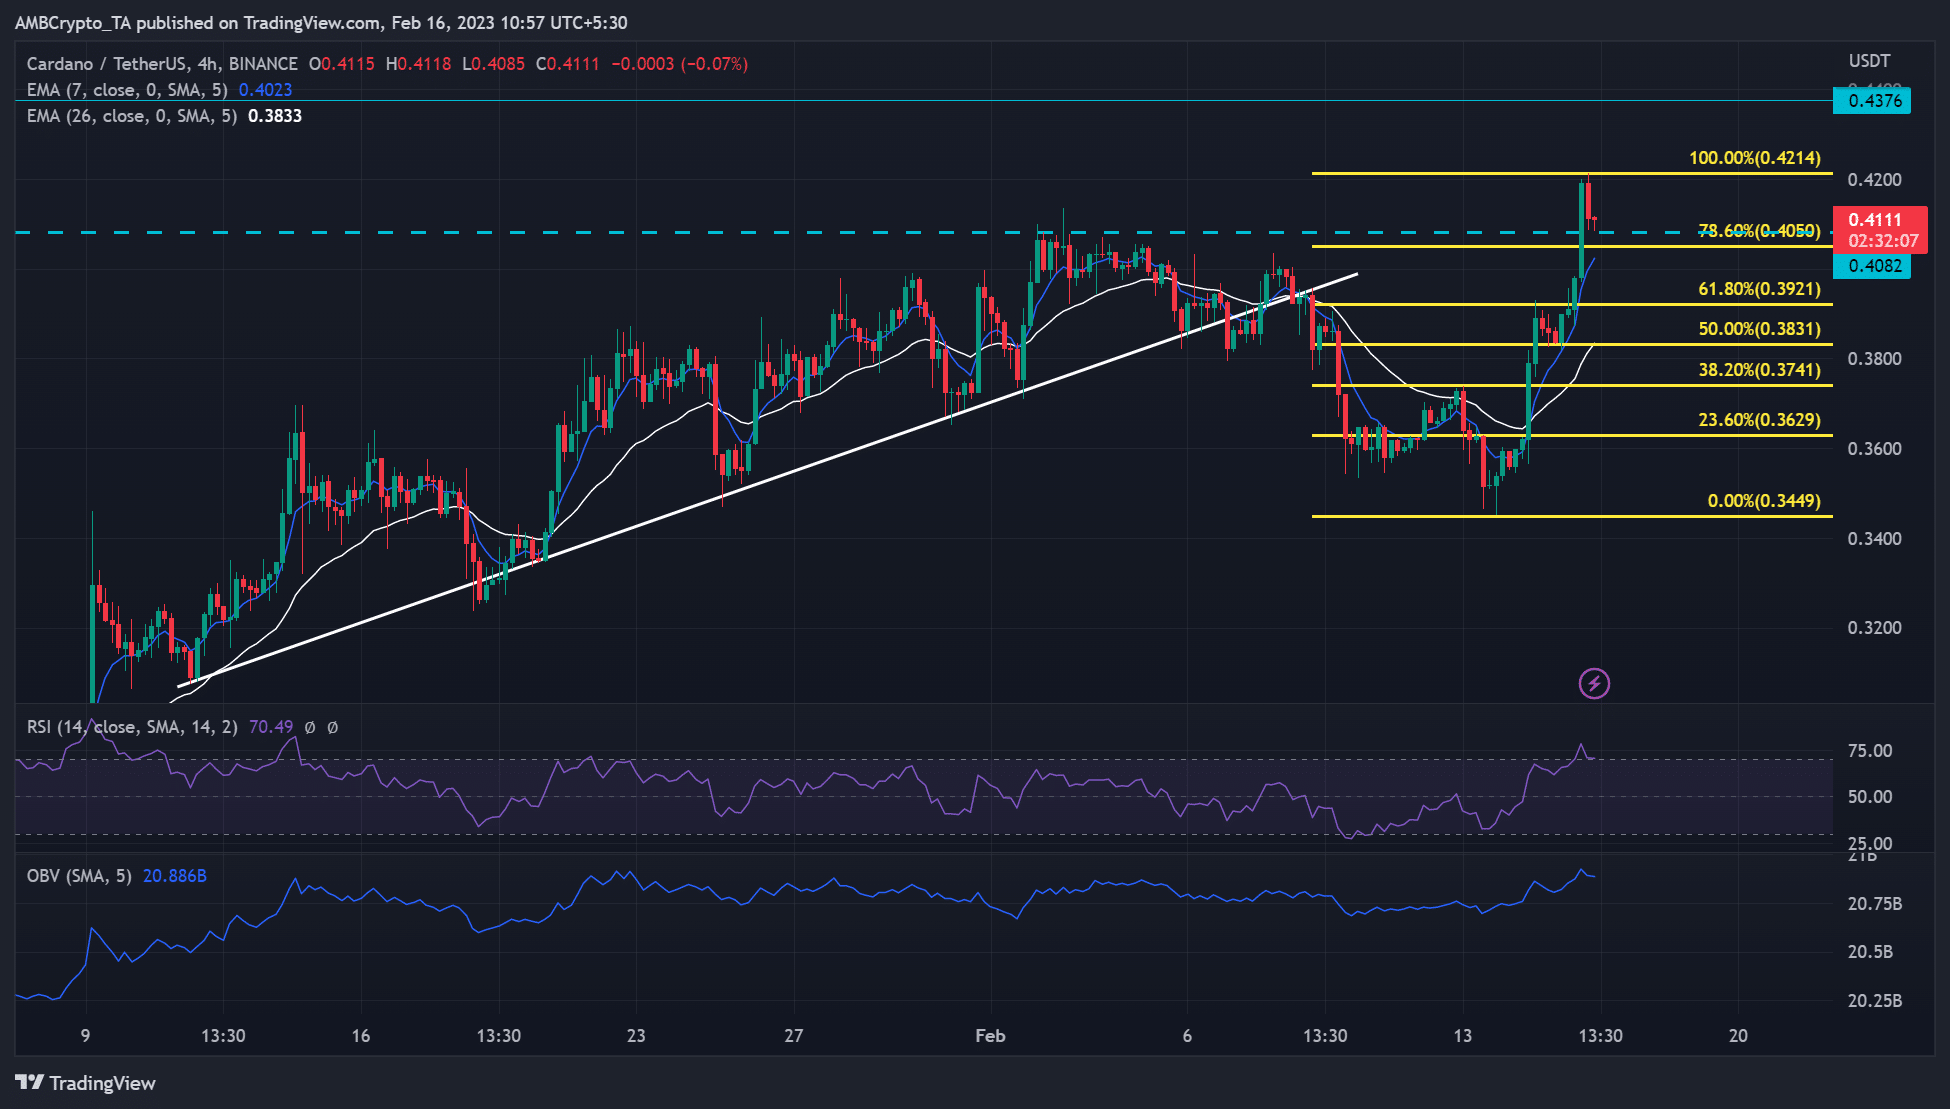Click the AMBCrypto_TA published header text
The height and width of the screenshot is (1109, 1950).
(321, 22)
